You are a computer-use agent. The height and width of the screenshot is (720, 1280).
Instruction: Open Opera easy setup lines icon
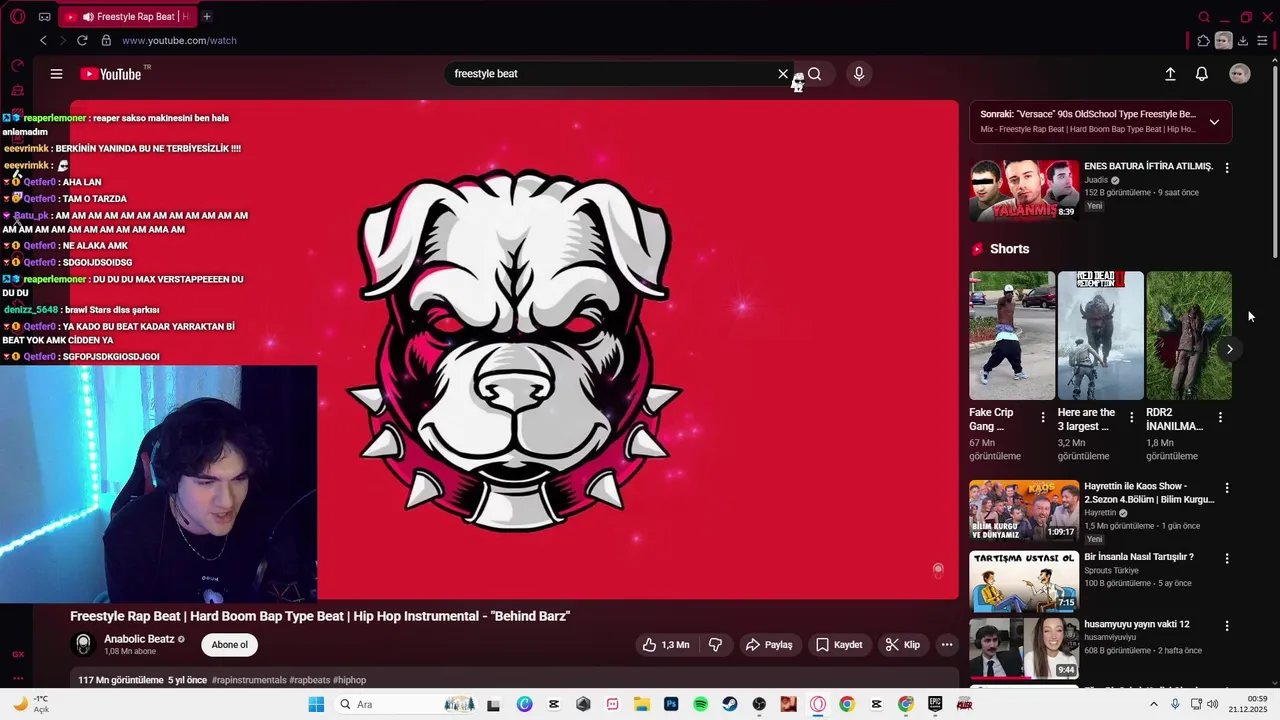pyautogui.click(x=1262, y=41)
